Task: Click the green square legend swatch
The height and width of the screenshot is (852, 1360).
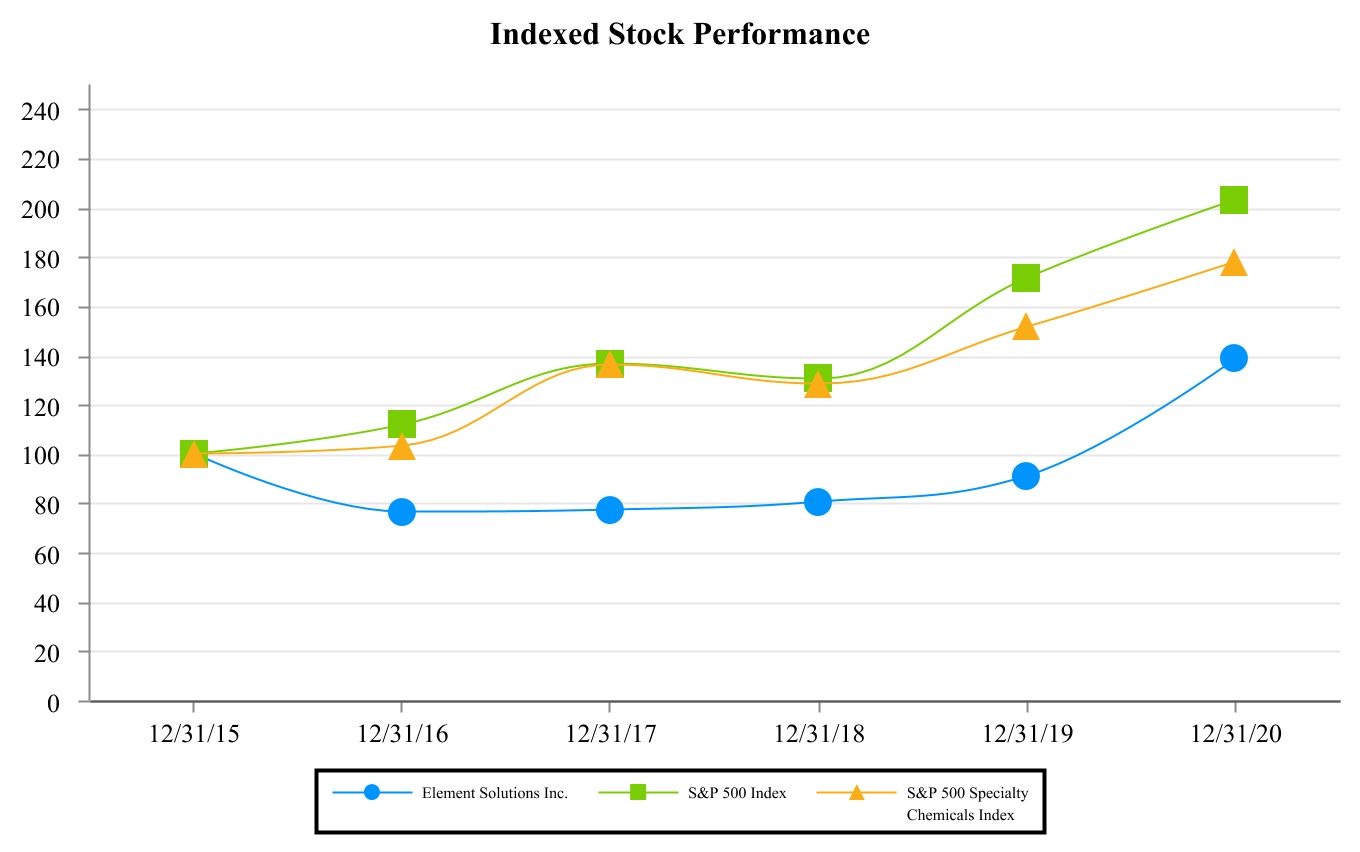Action: point(638,793)
